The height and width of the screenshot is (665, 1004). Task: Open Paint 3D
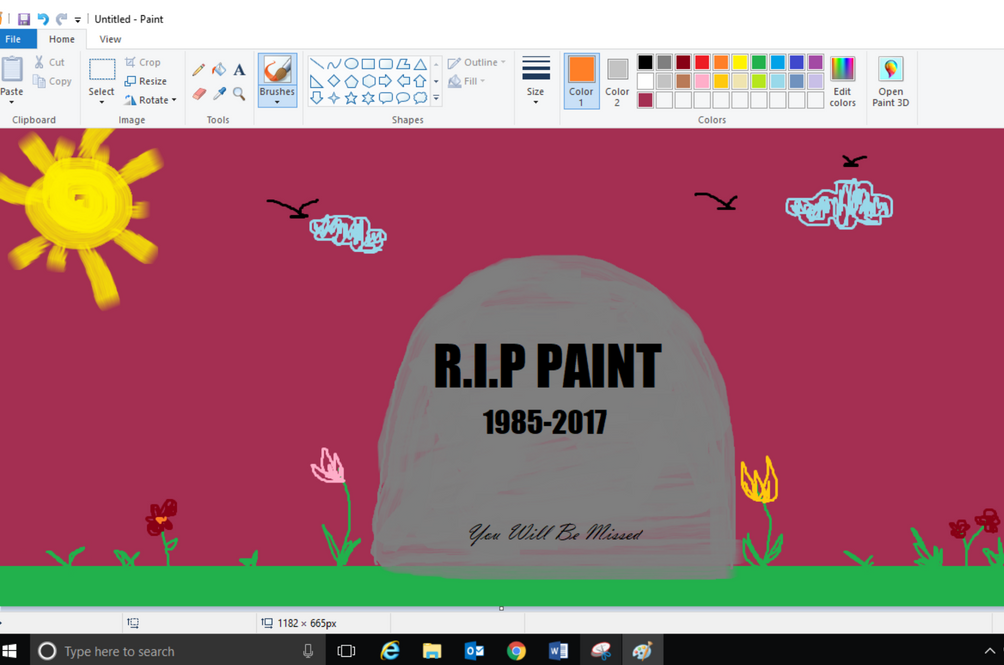[891, 81]
